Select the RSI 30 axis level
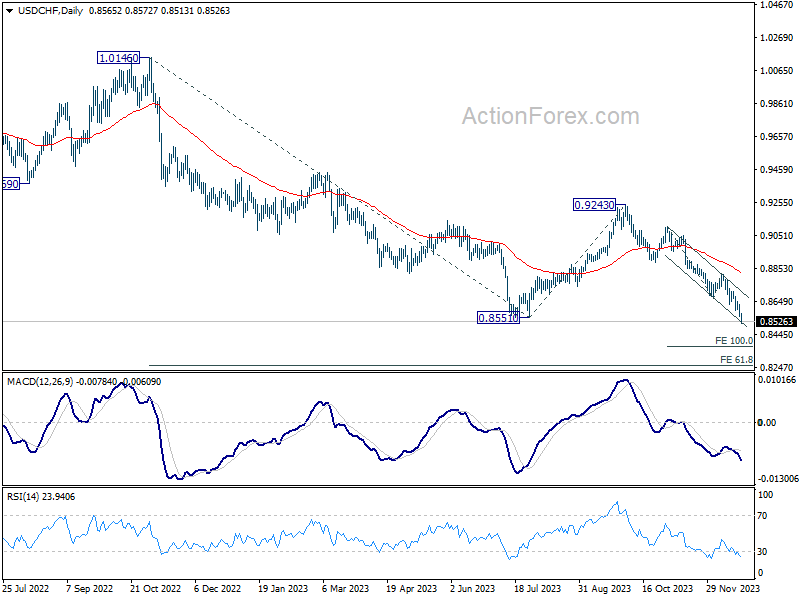The height and width of the screenshot is (600, 800). click(762, 552)
